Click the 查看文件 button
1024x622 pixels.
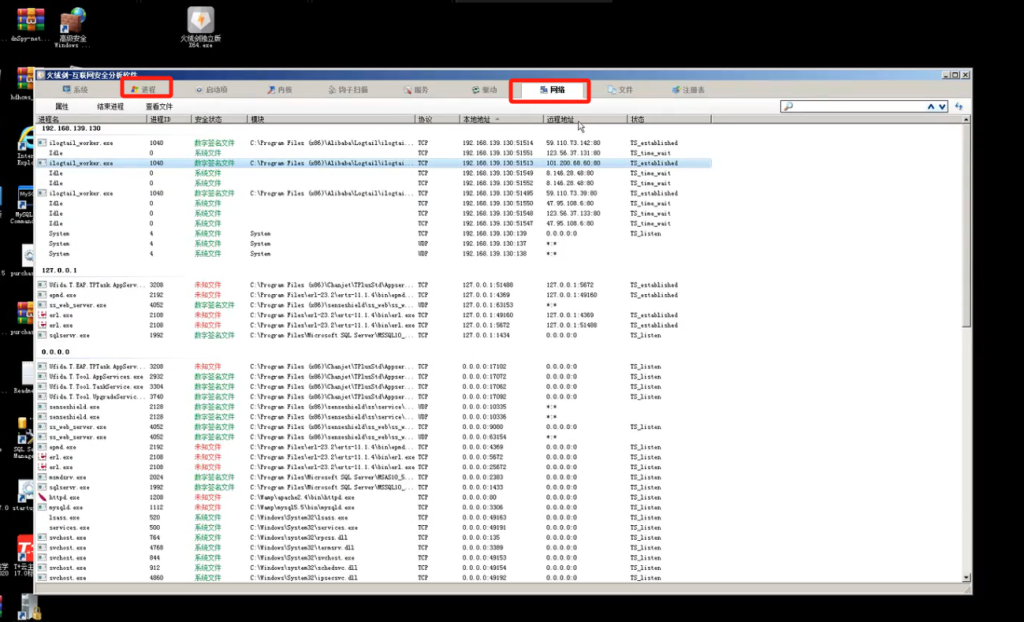(x=159, y=106)
